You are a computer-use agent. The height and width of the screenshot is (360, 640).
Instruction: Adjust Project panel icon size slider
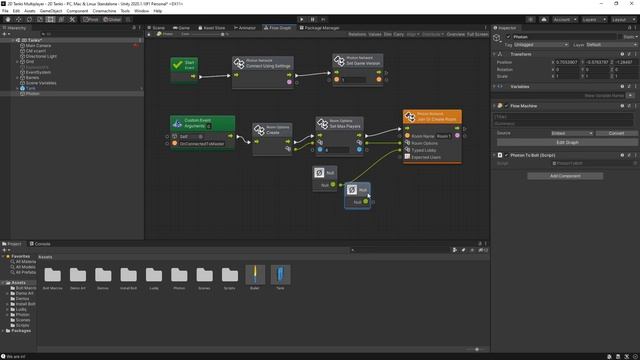[476, 350]
